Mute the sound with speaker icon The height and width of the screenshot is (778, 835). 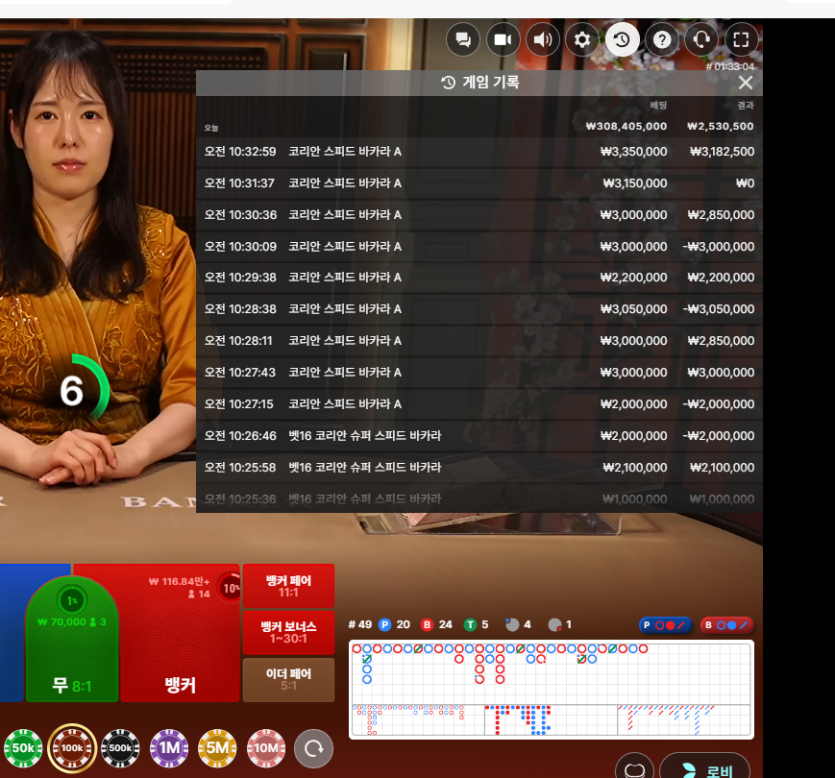point(543,39)
